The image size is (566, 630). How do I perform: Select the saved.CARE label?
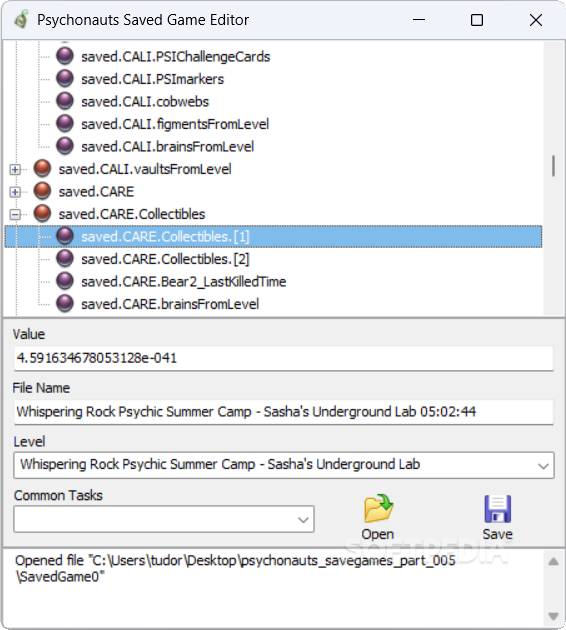click(96, 192)
